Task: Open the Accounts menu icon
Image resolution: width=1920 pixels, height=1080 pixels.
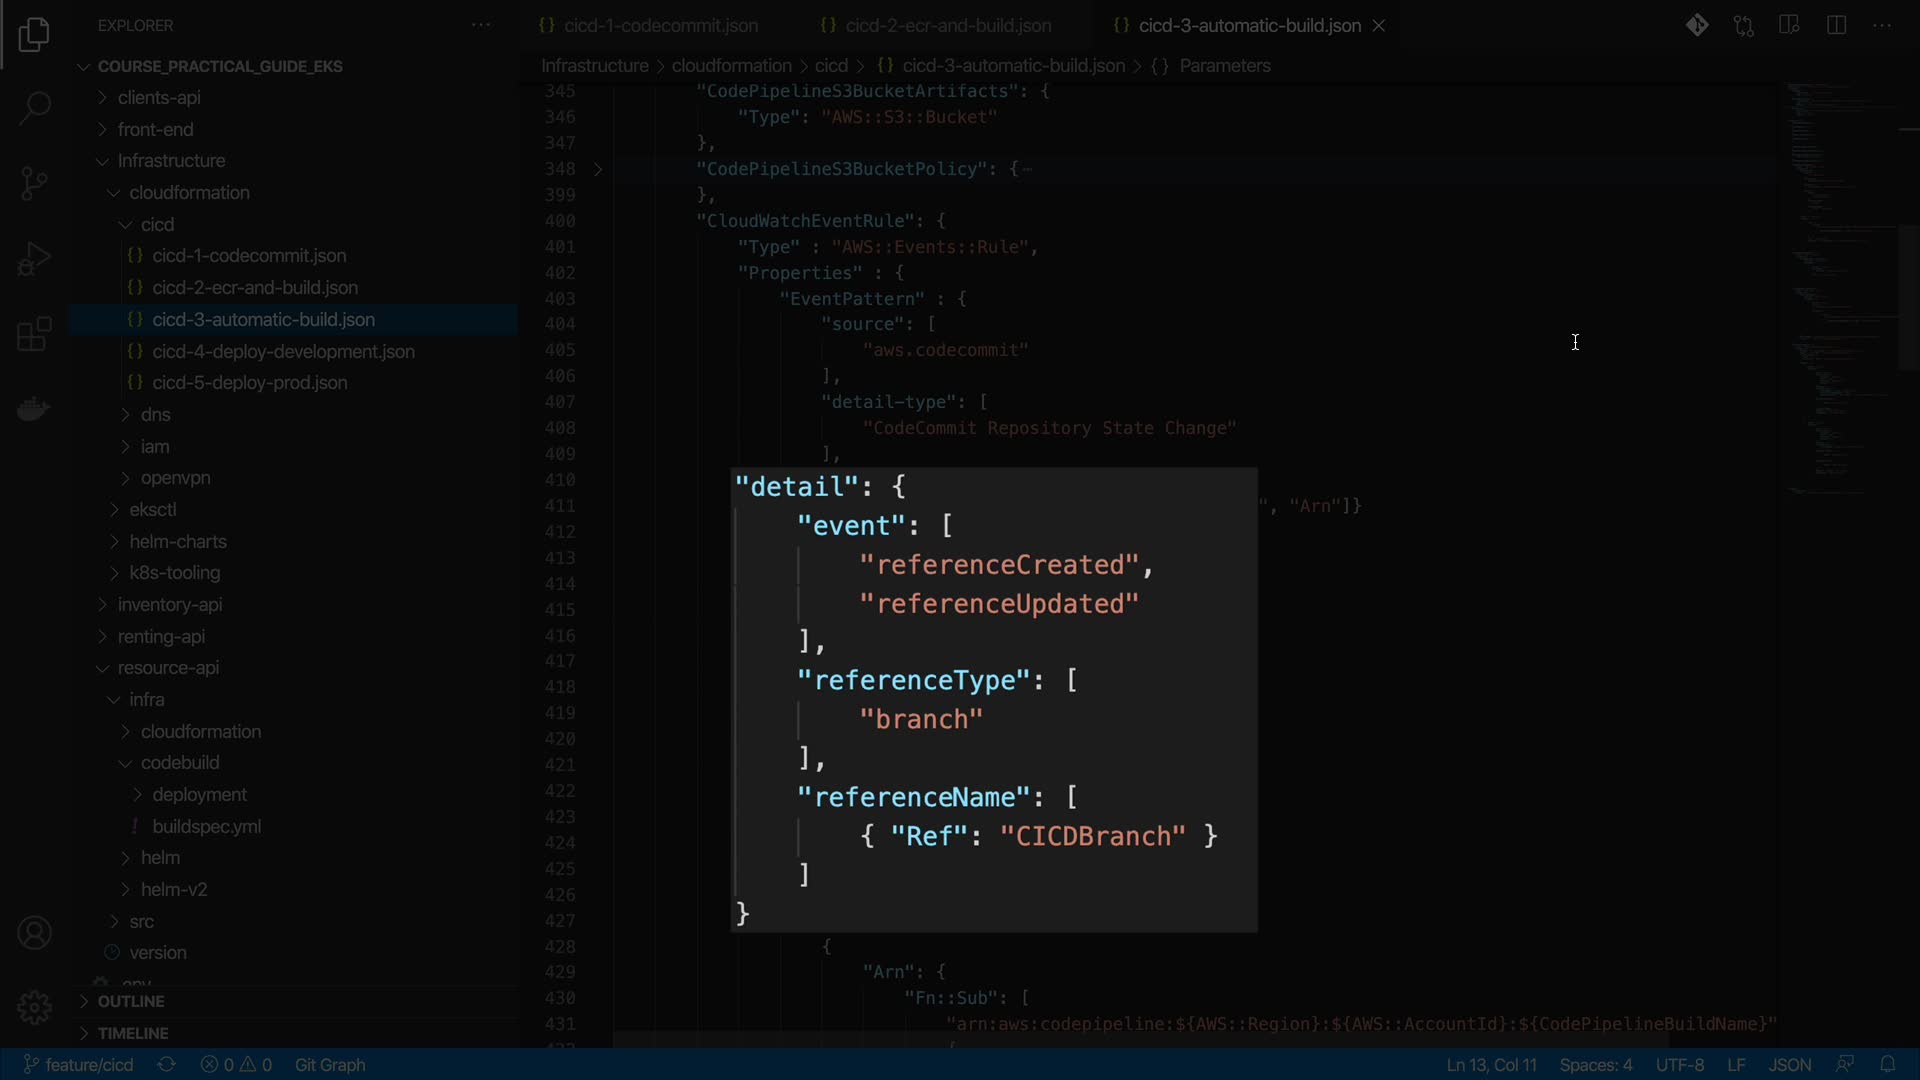Action: [34, 933]
